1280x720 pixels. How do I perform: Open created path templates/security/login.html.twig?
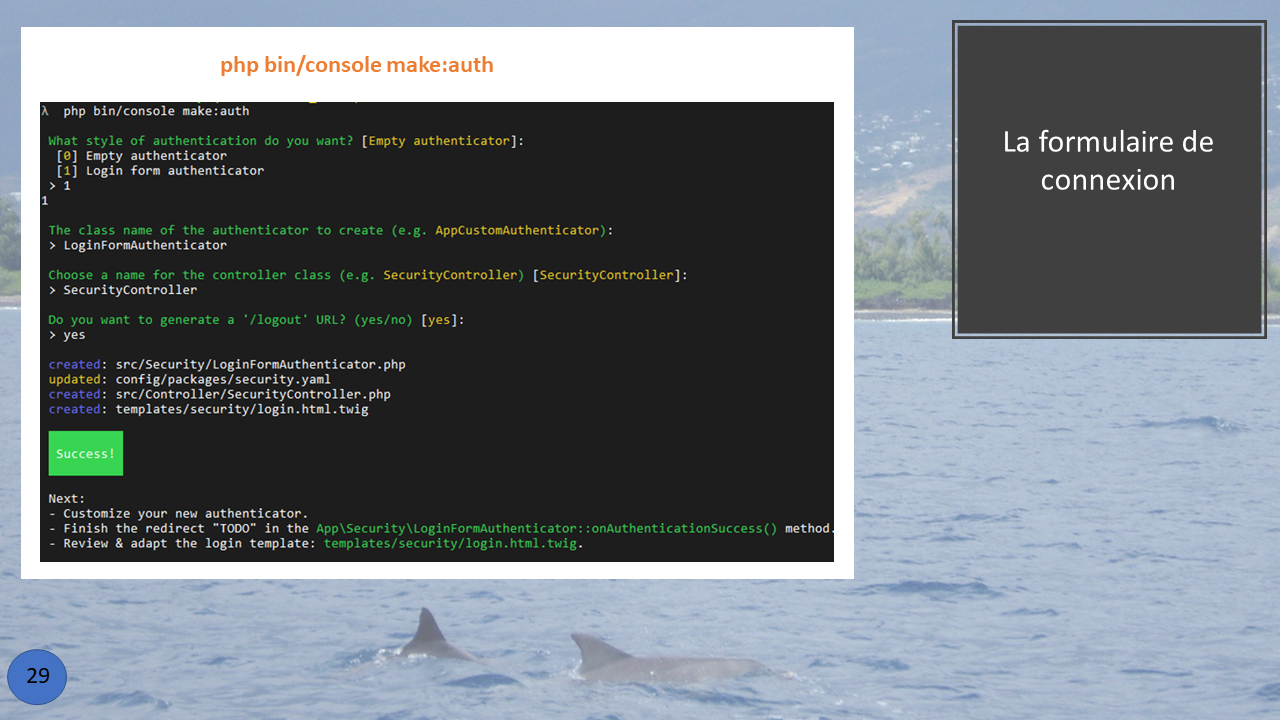pos(241,410)
